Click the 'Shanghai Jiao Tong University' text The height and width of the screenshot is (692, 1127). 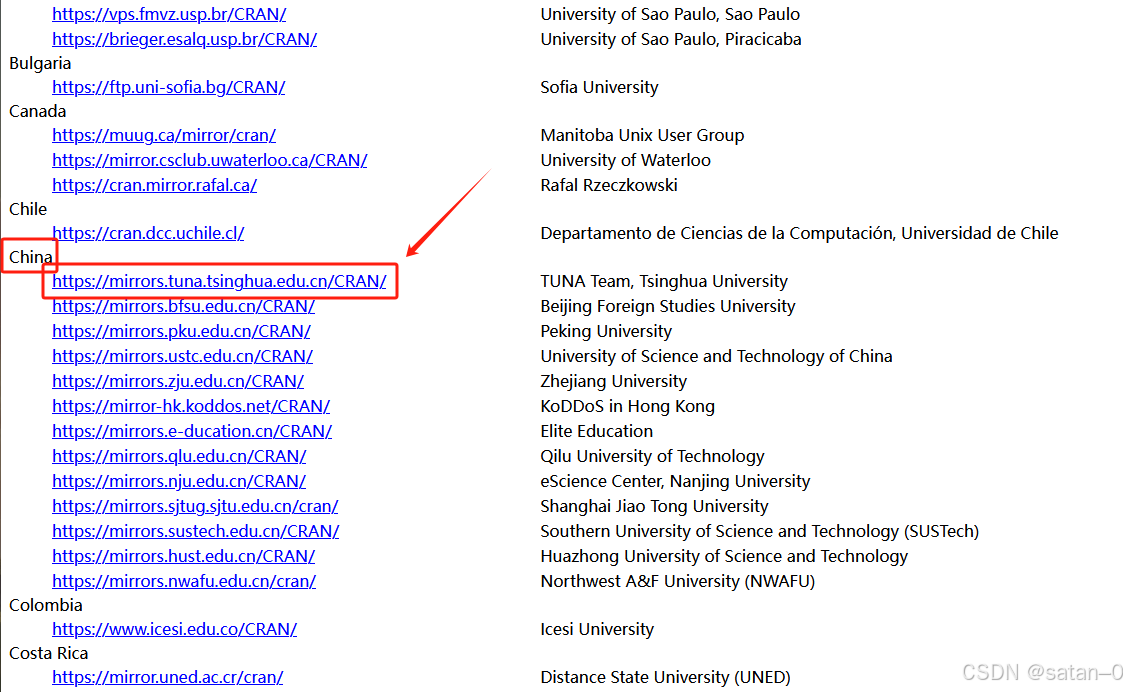click(654, 507)
